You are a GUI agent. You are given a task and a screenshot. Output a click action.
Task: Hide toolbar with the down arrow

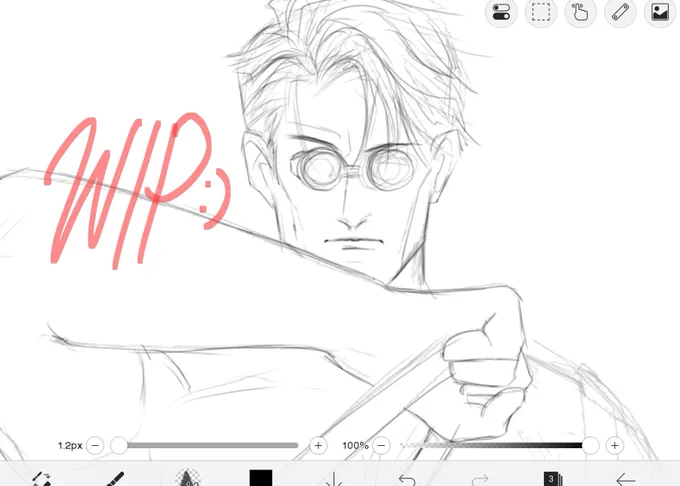coord(334,479)
